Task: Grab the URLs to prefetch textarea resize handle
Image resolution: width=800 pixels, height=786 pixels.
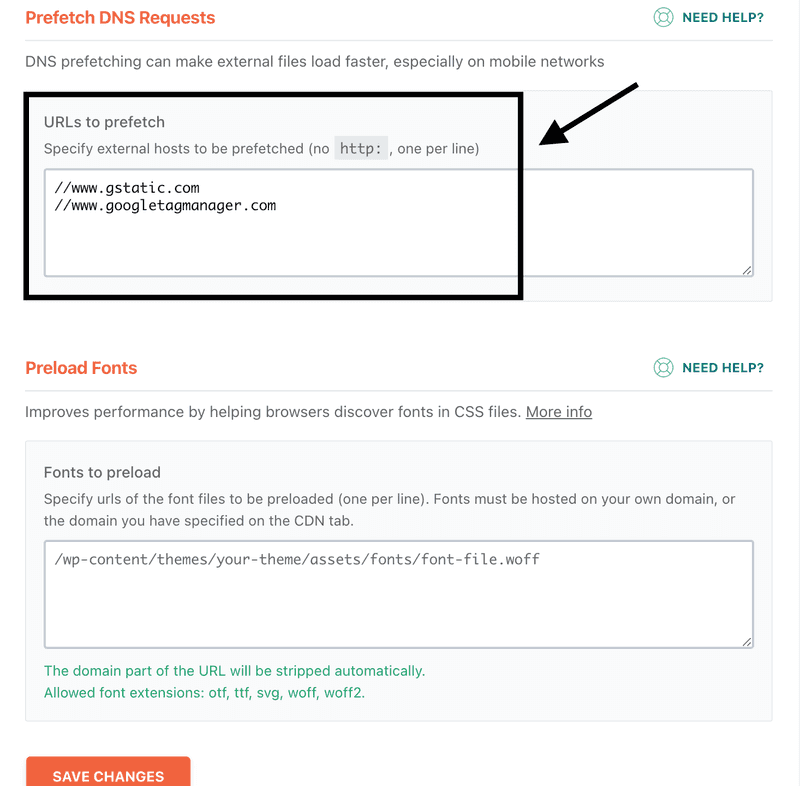Action: [747, 269]
